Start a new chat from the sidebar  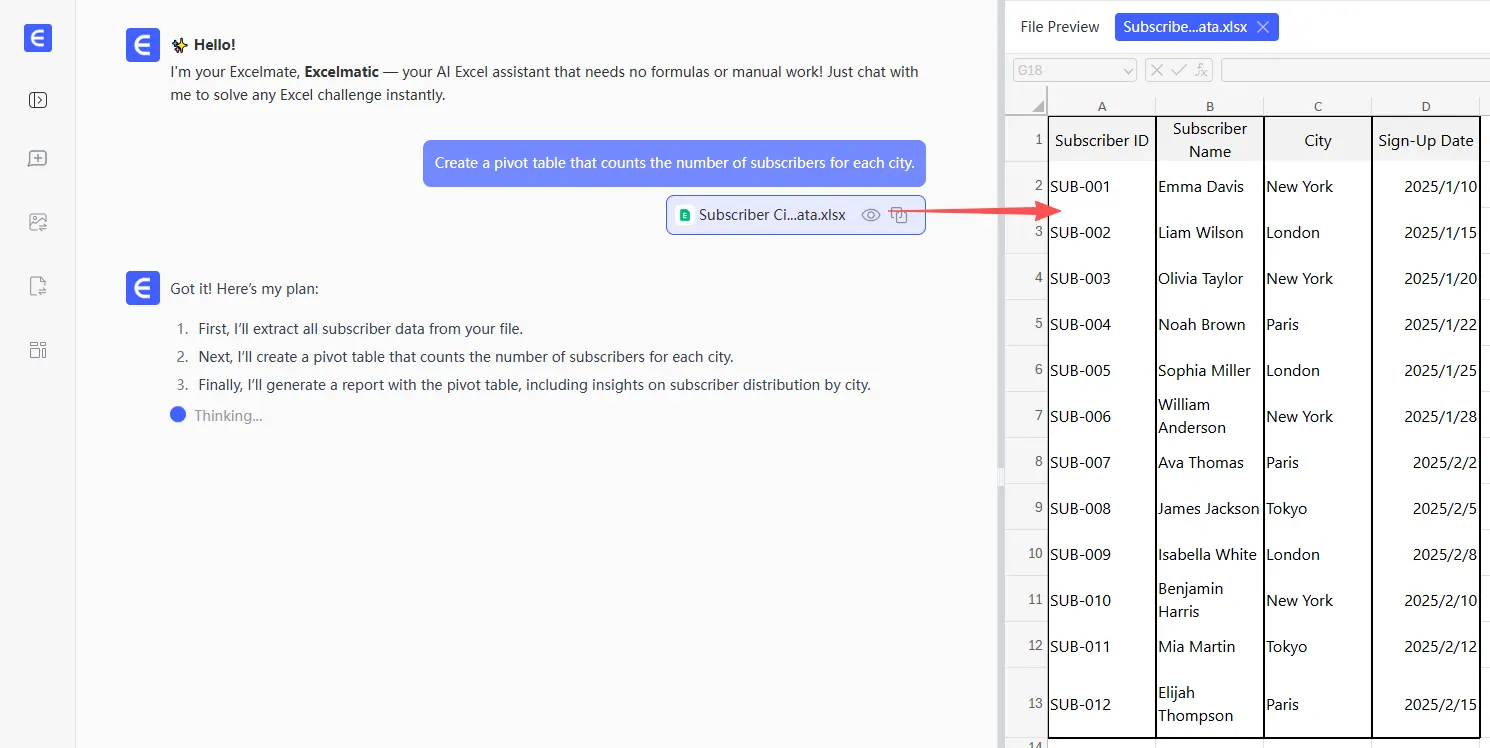pyautogui.click(x=38, y=159)
